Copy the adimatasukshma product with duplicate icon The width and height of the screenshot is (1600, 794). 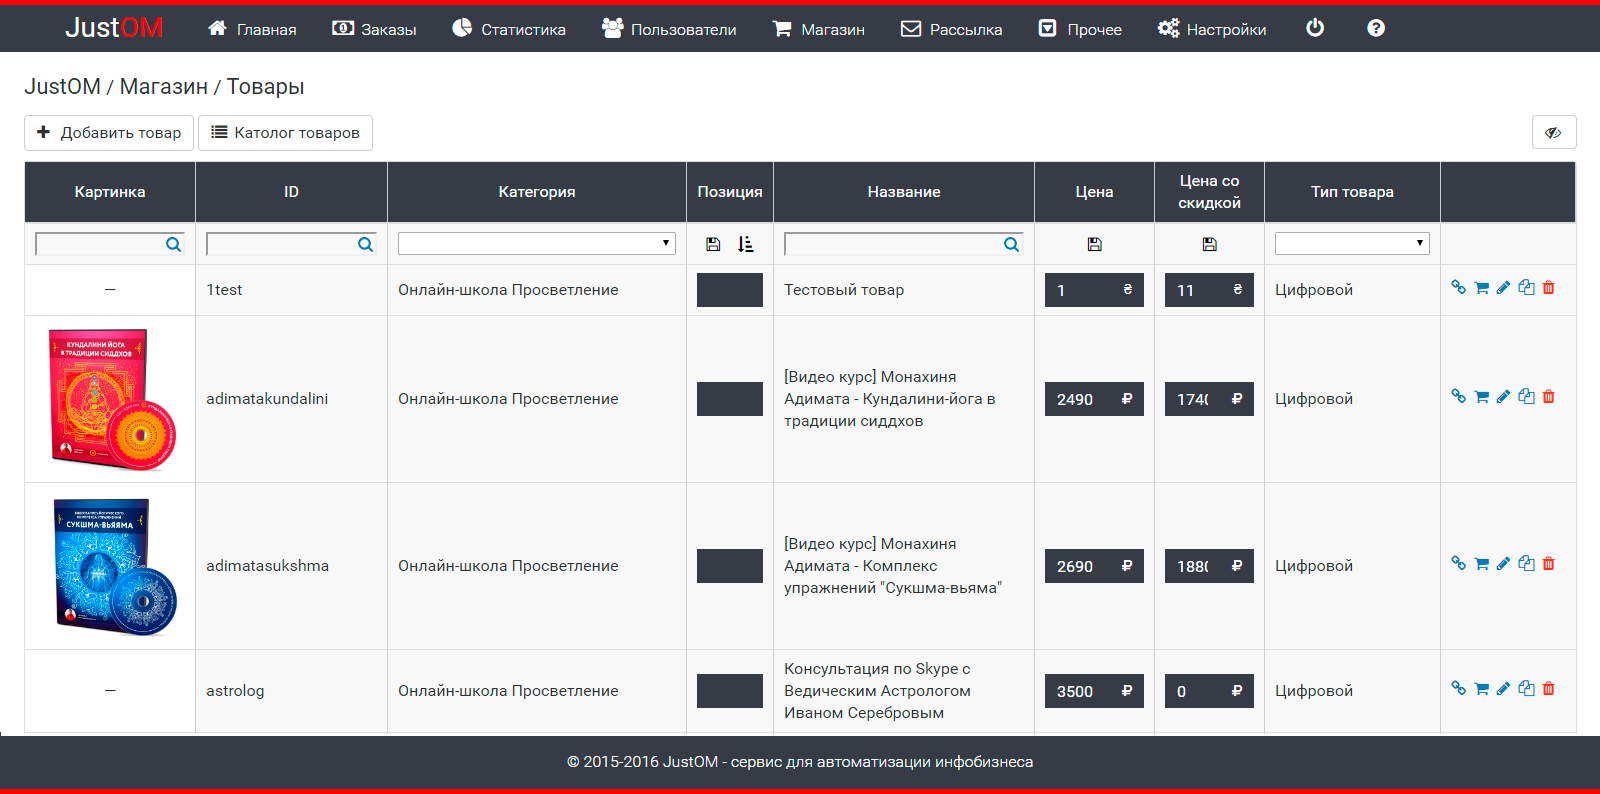[x=1526, y=564]
